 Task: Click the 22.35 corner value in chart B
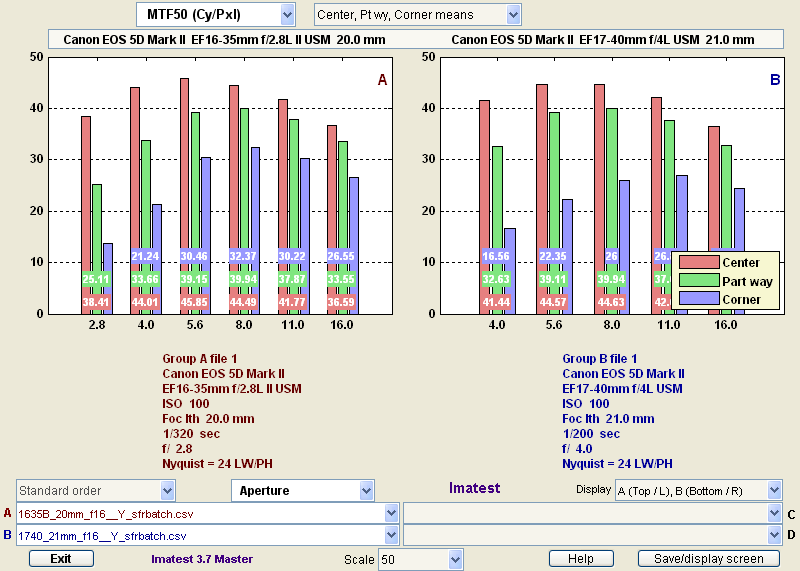coord(553,256)
